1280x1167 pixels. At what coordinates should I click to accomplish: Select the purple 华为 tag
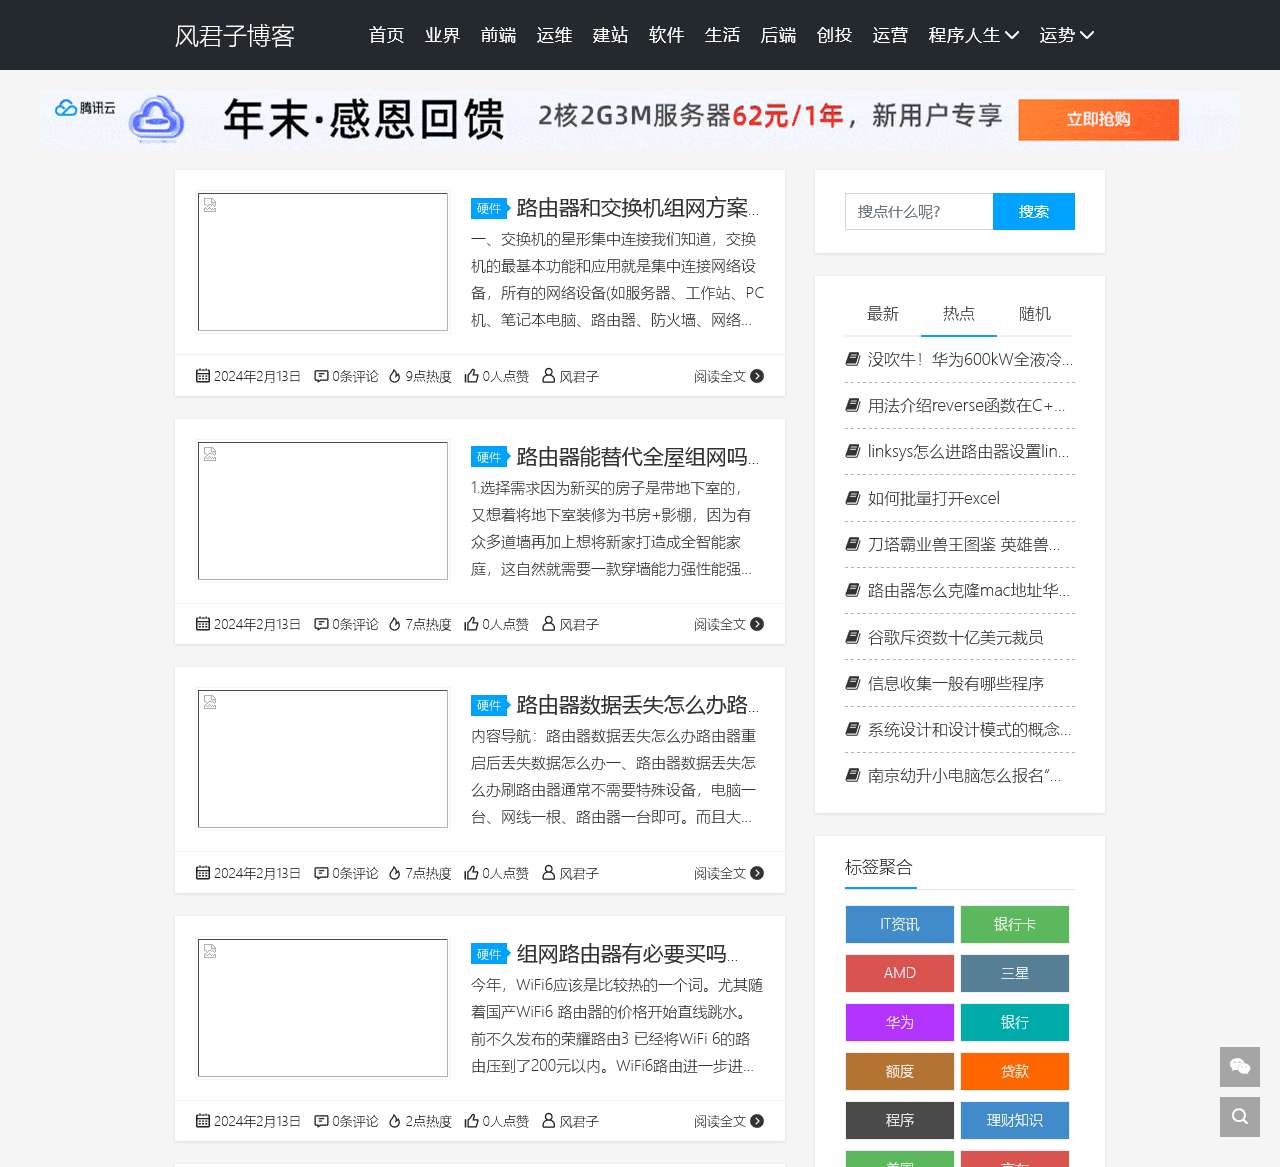899,1022
